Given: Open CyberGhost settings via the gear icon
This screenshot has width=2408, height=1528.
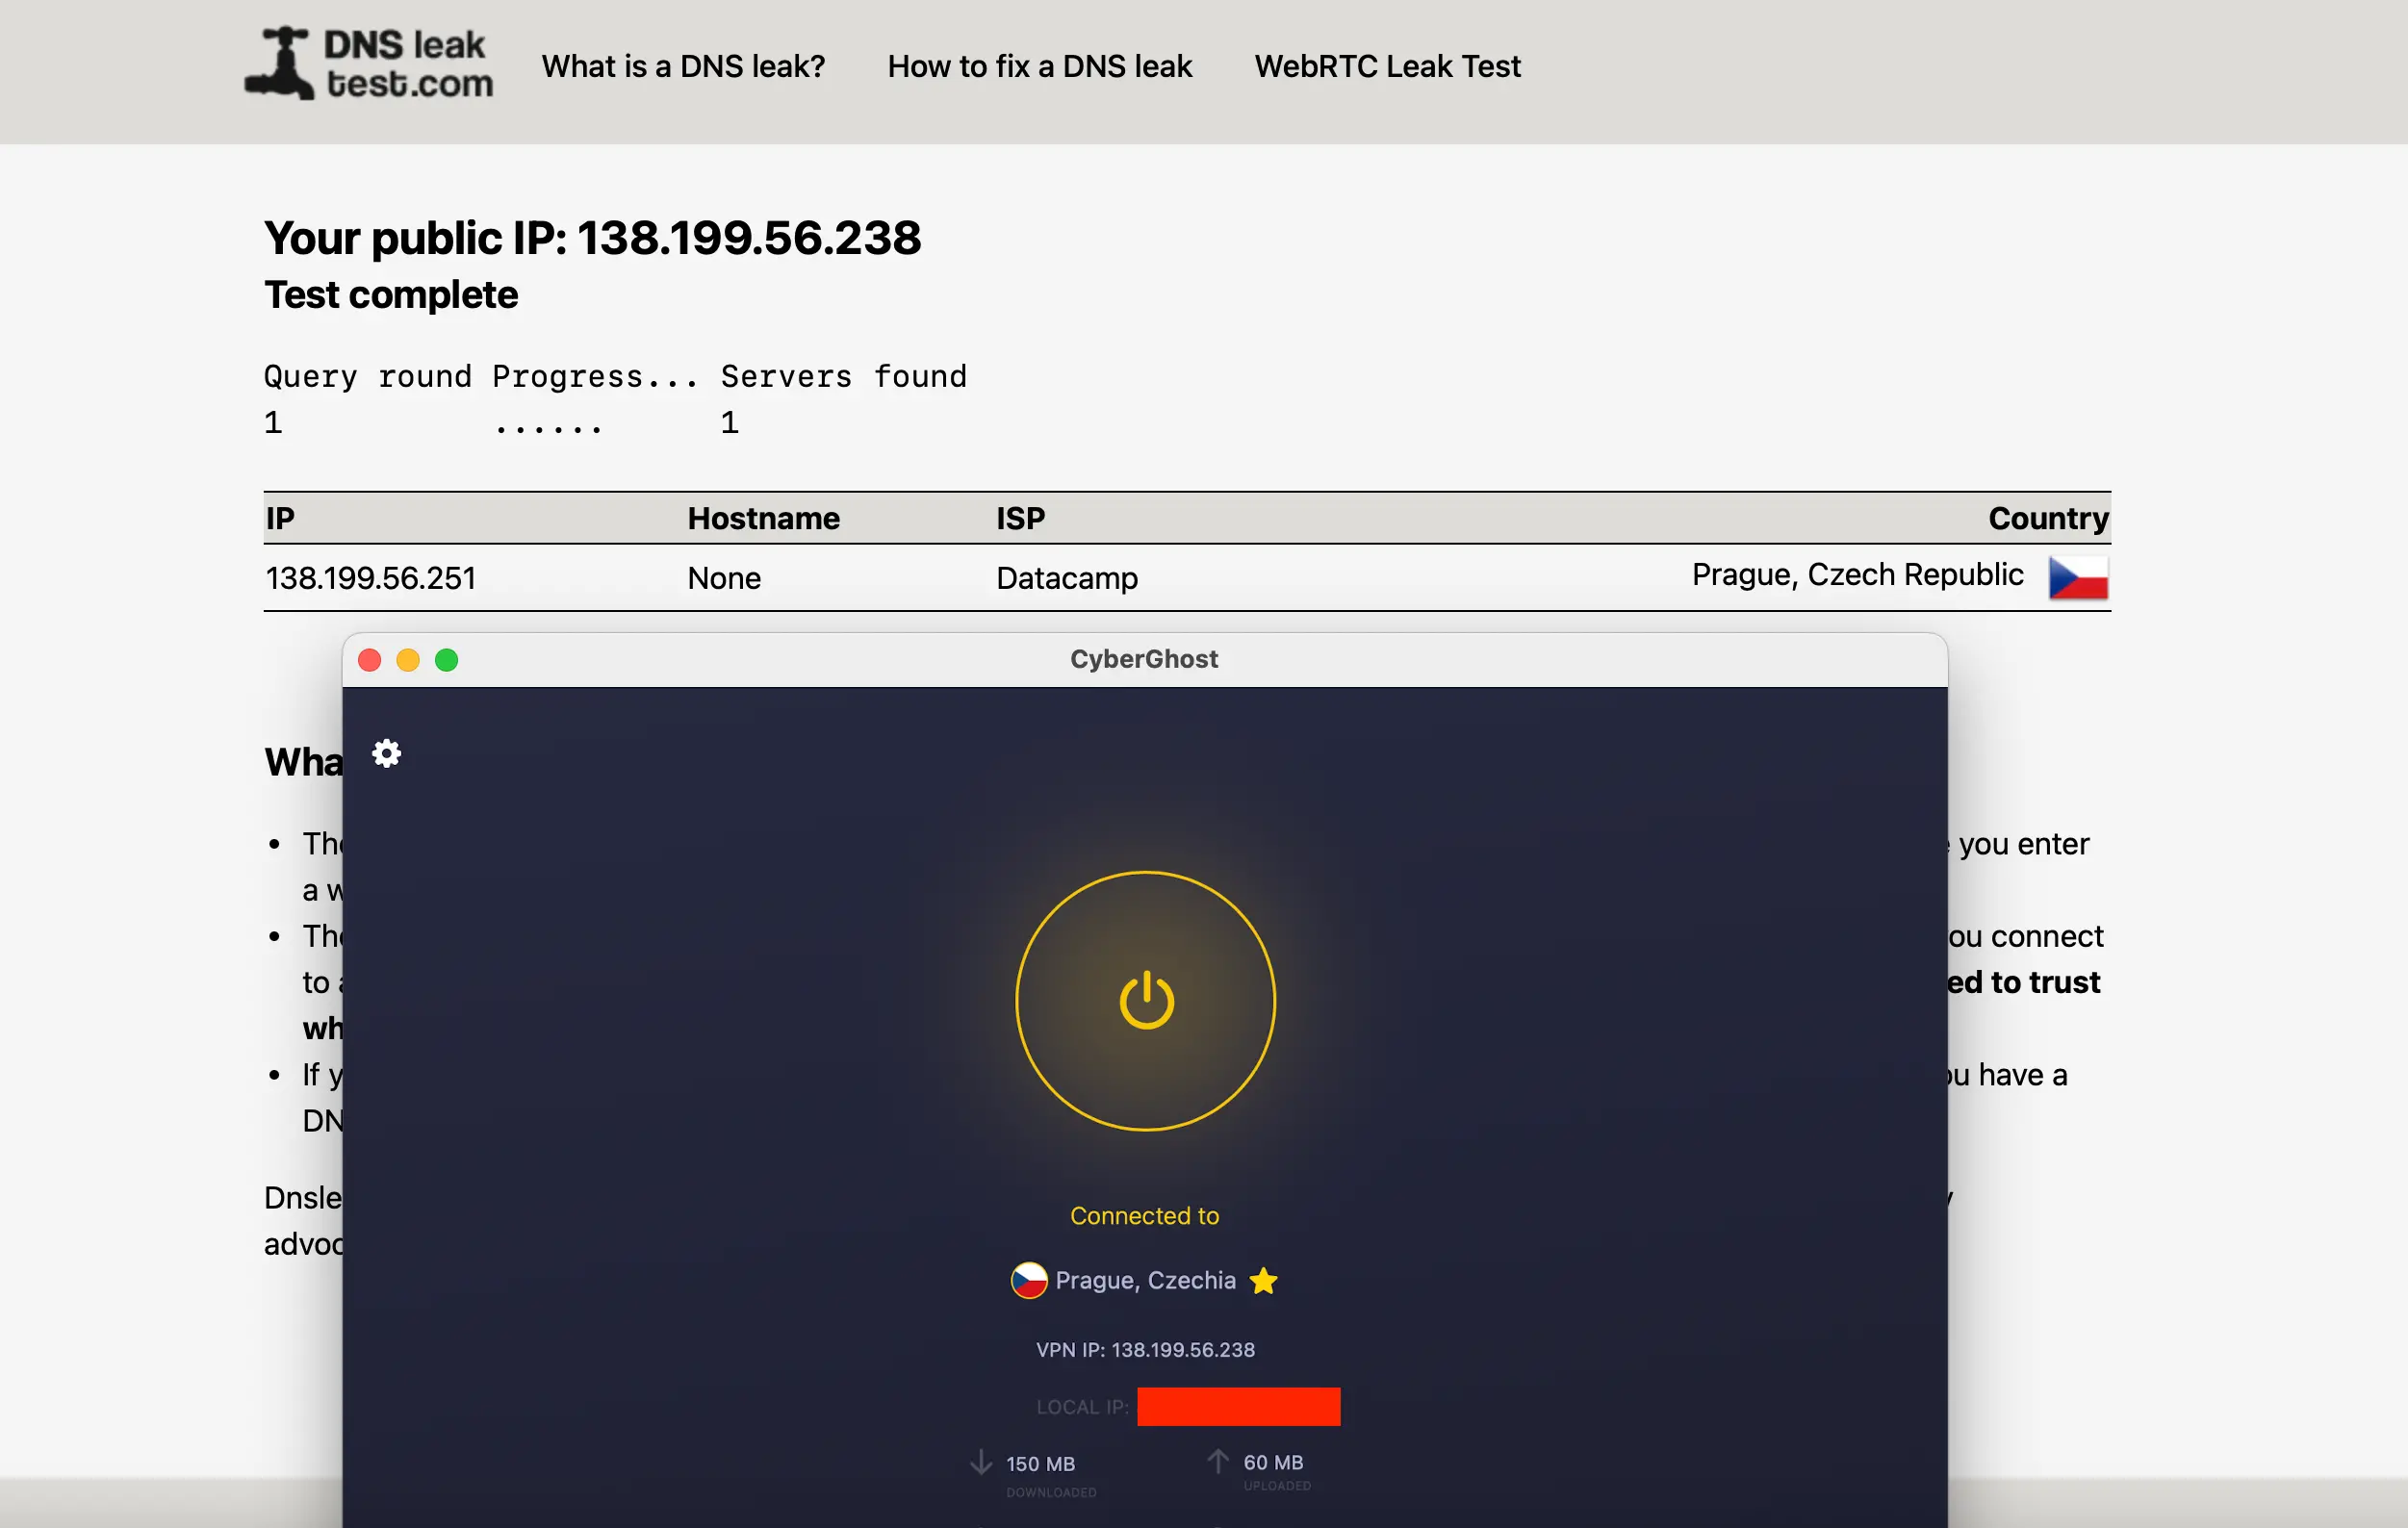Looking at the screenshot, I should tap(386, 754).
